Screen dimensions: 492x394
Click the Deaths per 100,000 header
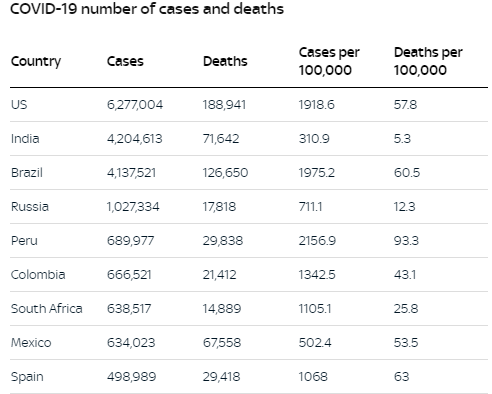[428, 61]
